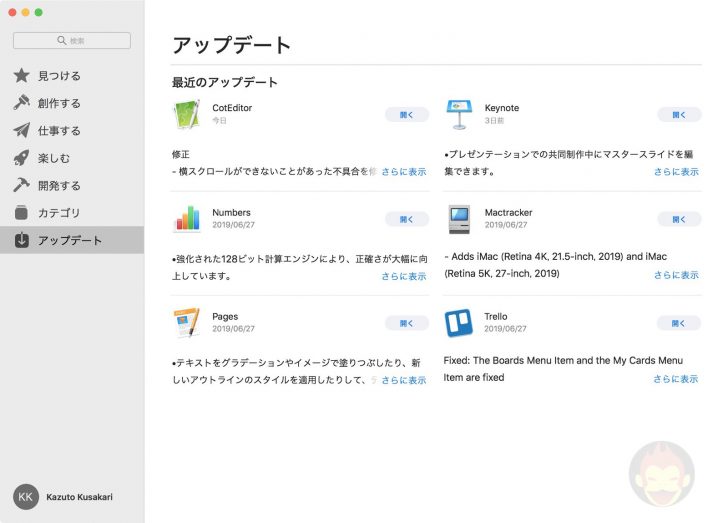Click the Adds iMac release note text
The width and height of the screenshot is (728, 523).
(556, 265)
